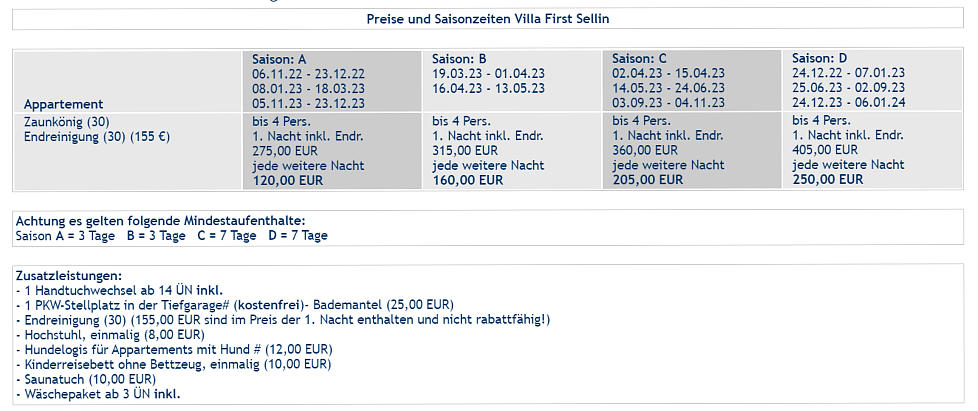Click the Hundelogis für Appartements mit Hund line
Screen dimensions: 978x411
coord(174,349)
